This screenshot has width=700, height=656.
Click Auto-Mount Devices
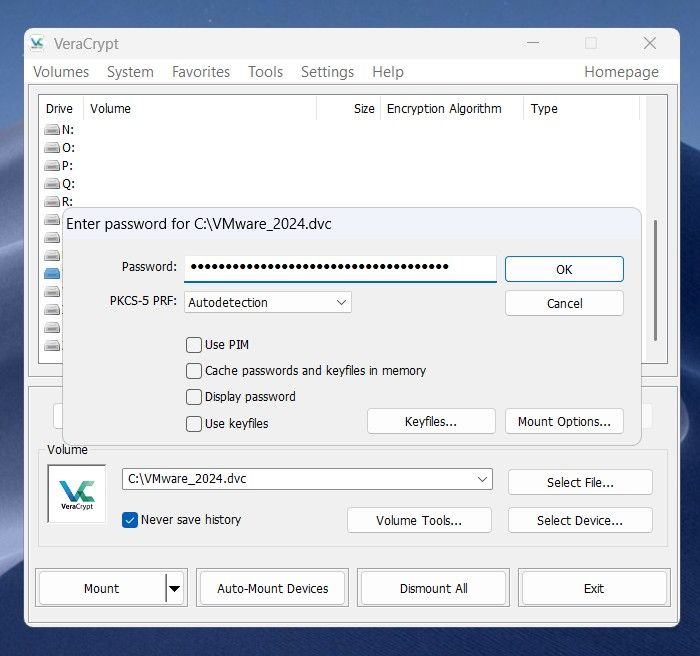pos(273,589)
